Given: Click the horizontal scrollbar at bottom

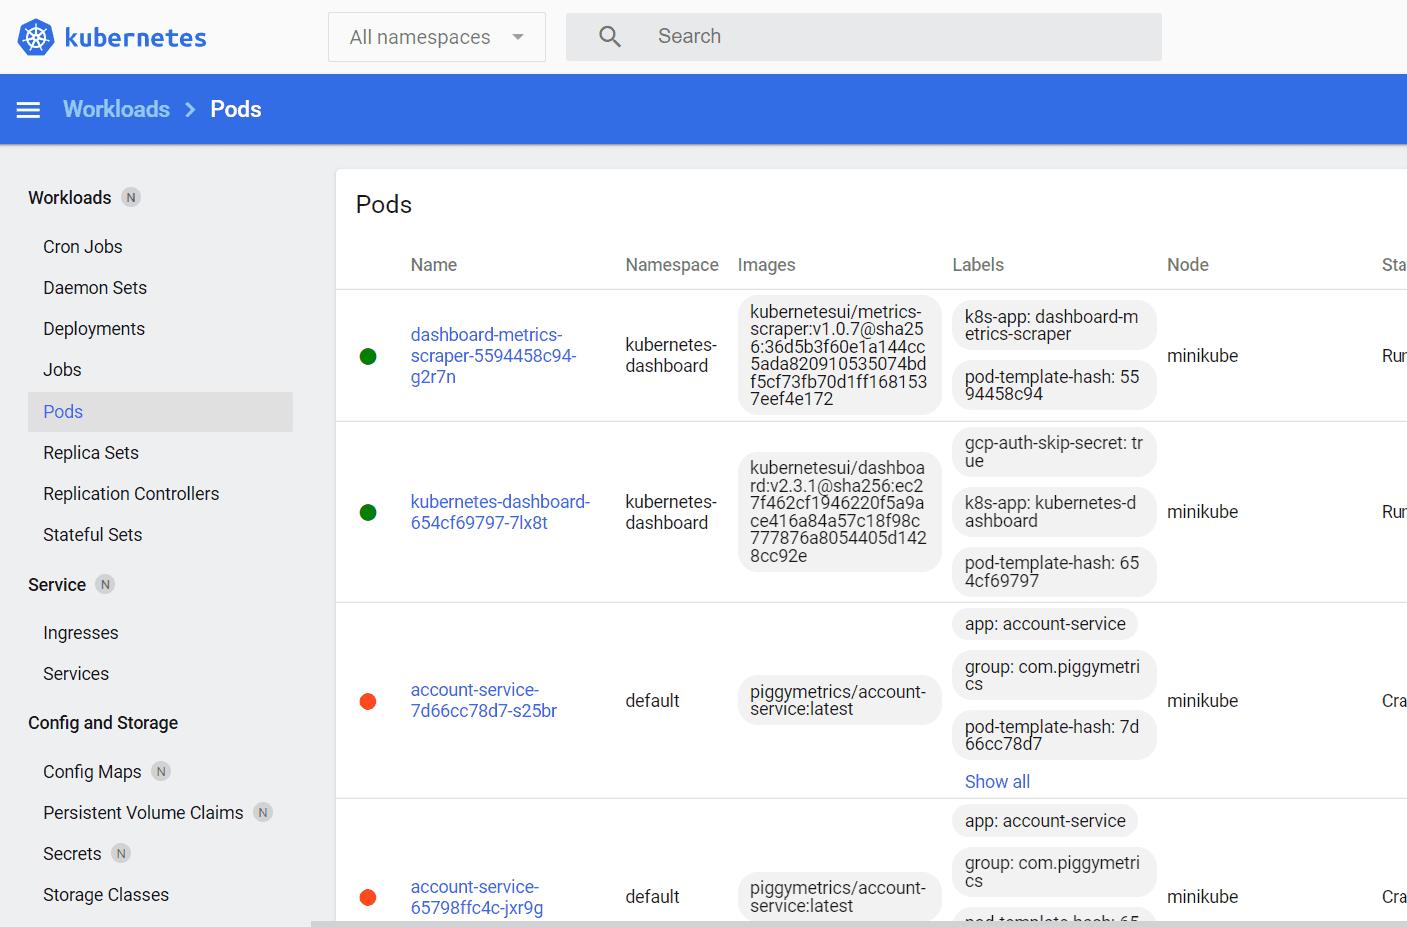Looking at the screenshot, I should 859,923.
